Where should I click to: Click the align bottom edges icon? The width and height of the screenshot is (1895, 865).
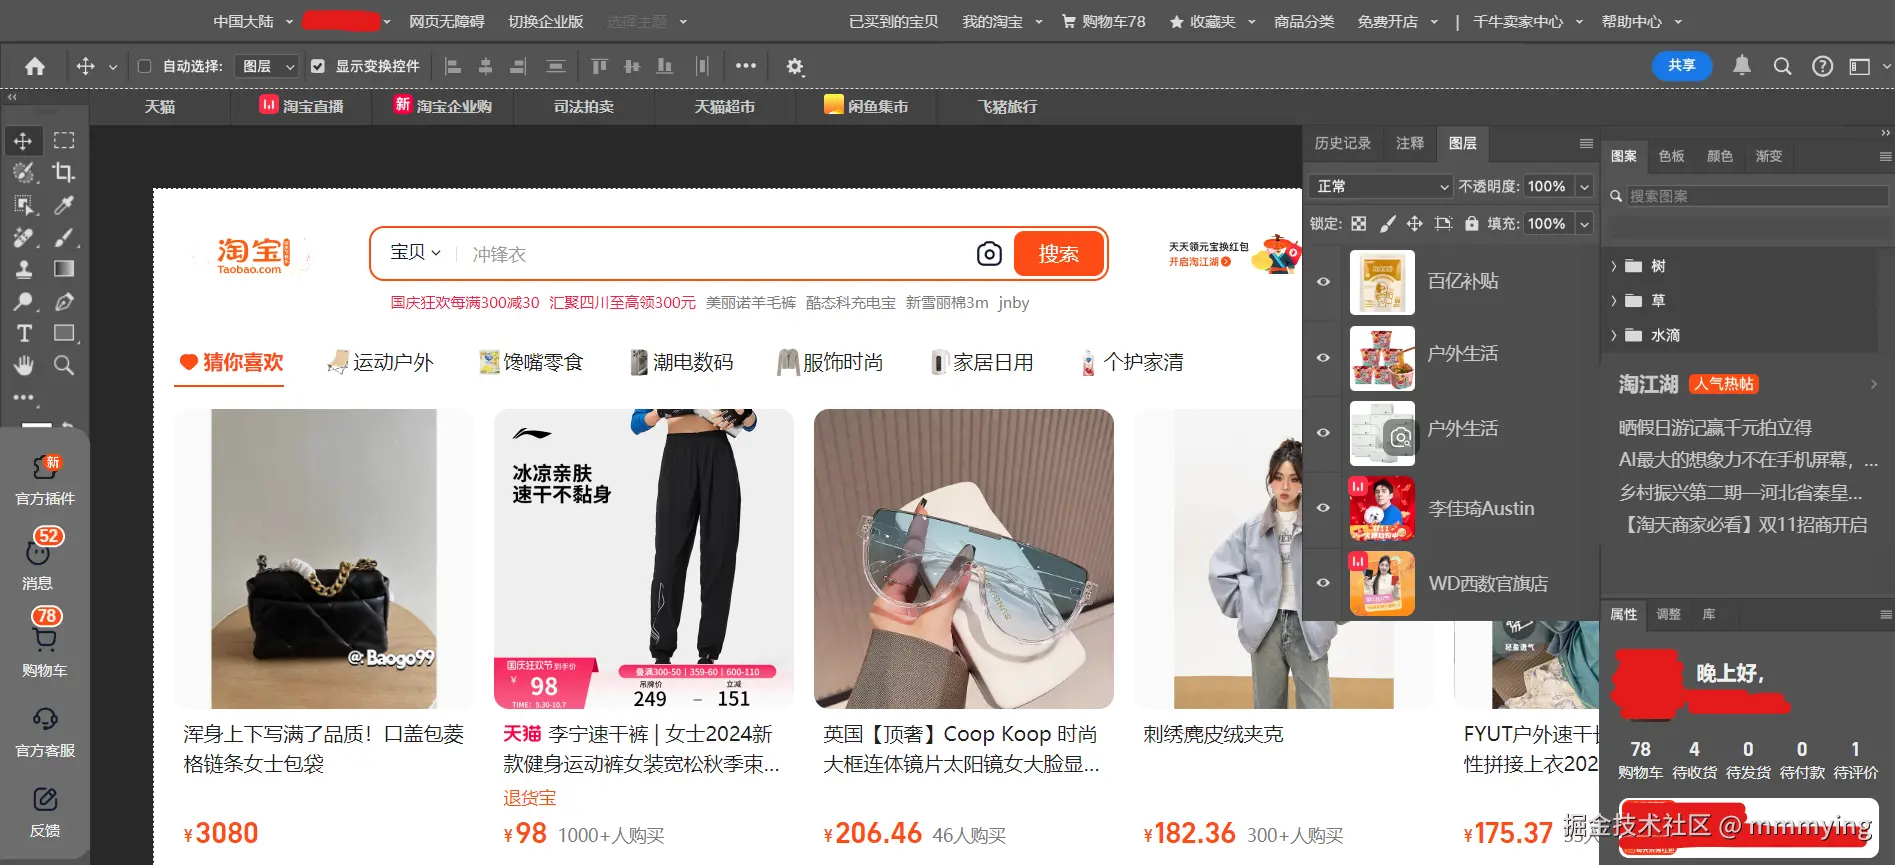point(664,66)
